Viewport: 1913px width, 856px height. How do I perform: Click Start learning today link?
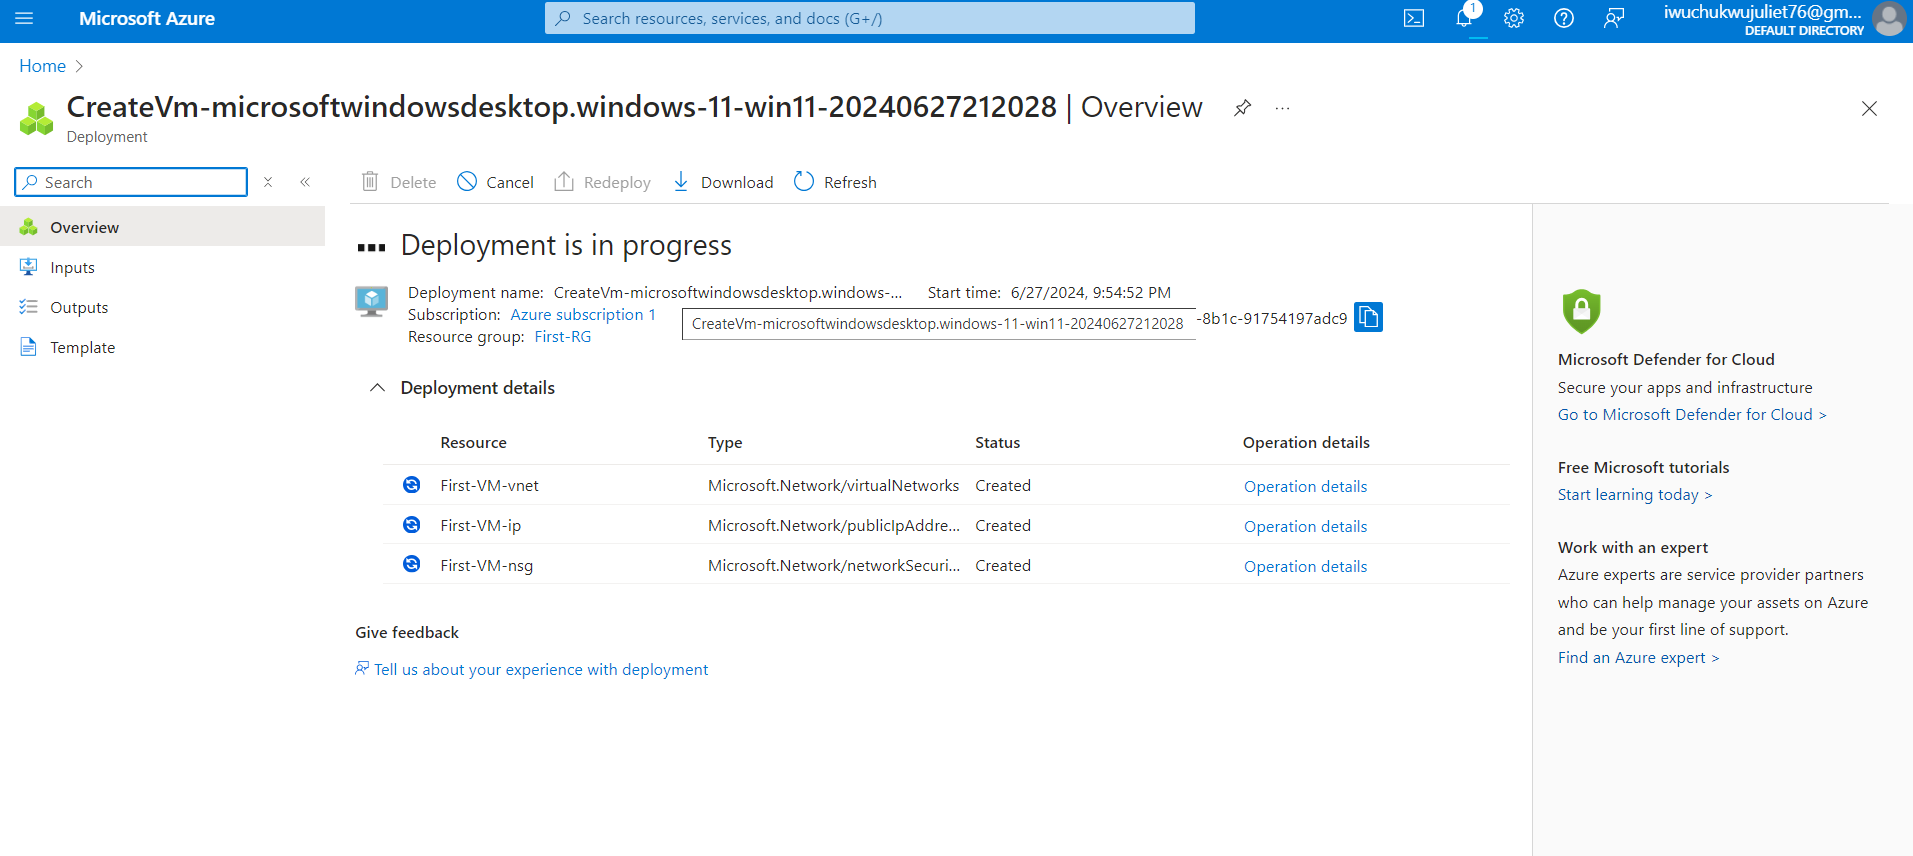coord(1635,495)
